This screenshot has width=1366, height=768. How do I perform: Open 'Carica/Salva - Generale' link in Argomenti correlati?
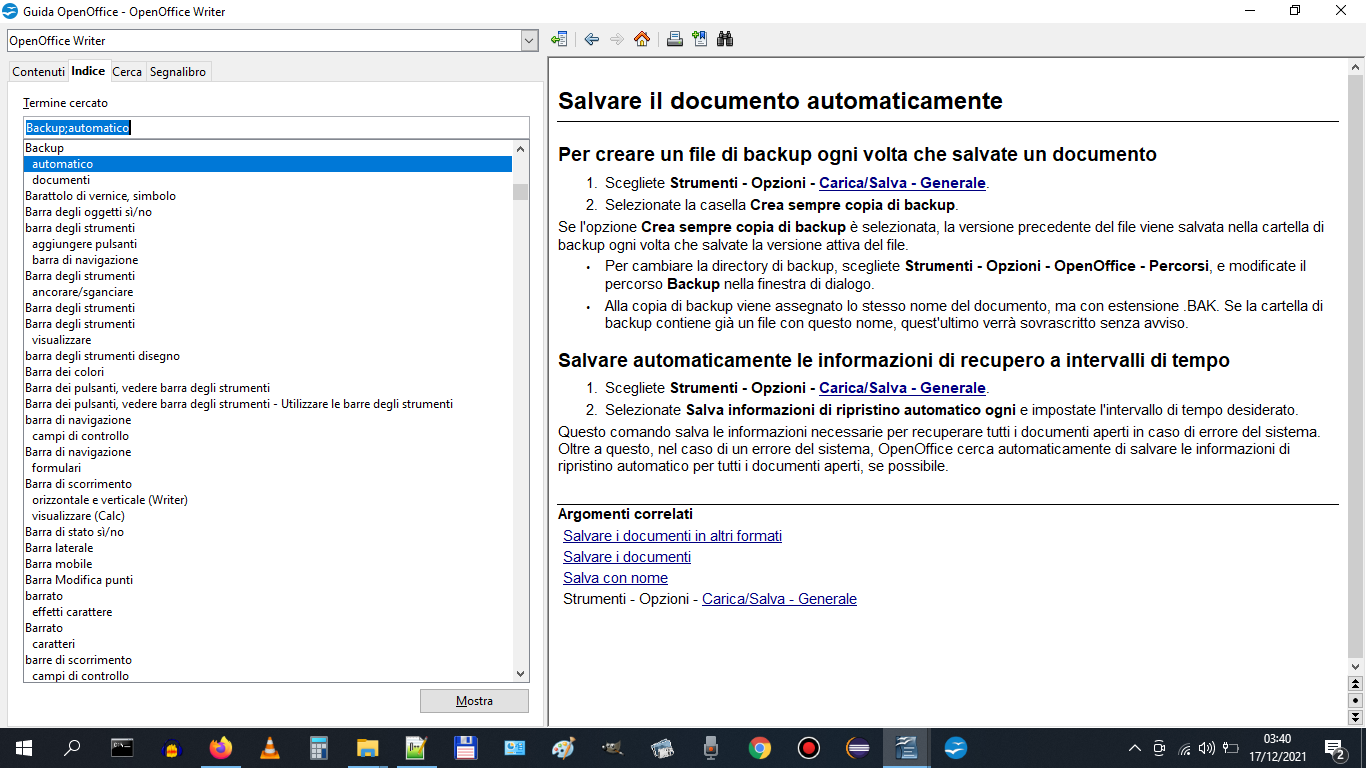click(779, 599)
